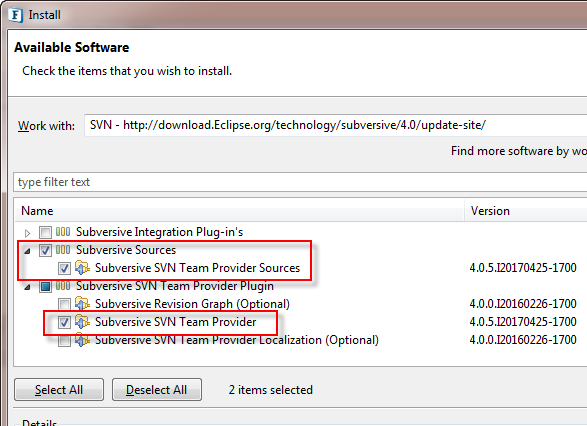This screenshot has height=426, width=587.
Task: Click the Select All button
Action: tap(59, 390)
